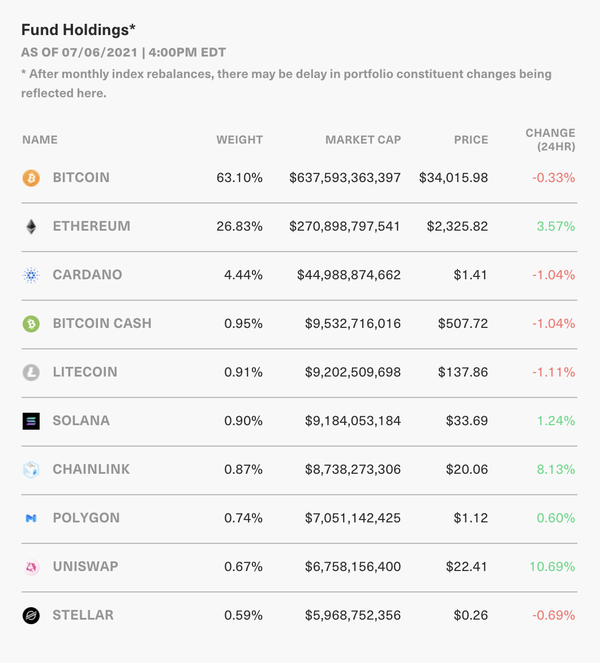Select the CHANGE (24HR) column header
The image size is (600, 666).
pos(550,140)
